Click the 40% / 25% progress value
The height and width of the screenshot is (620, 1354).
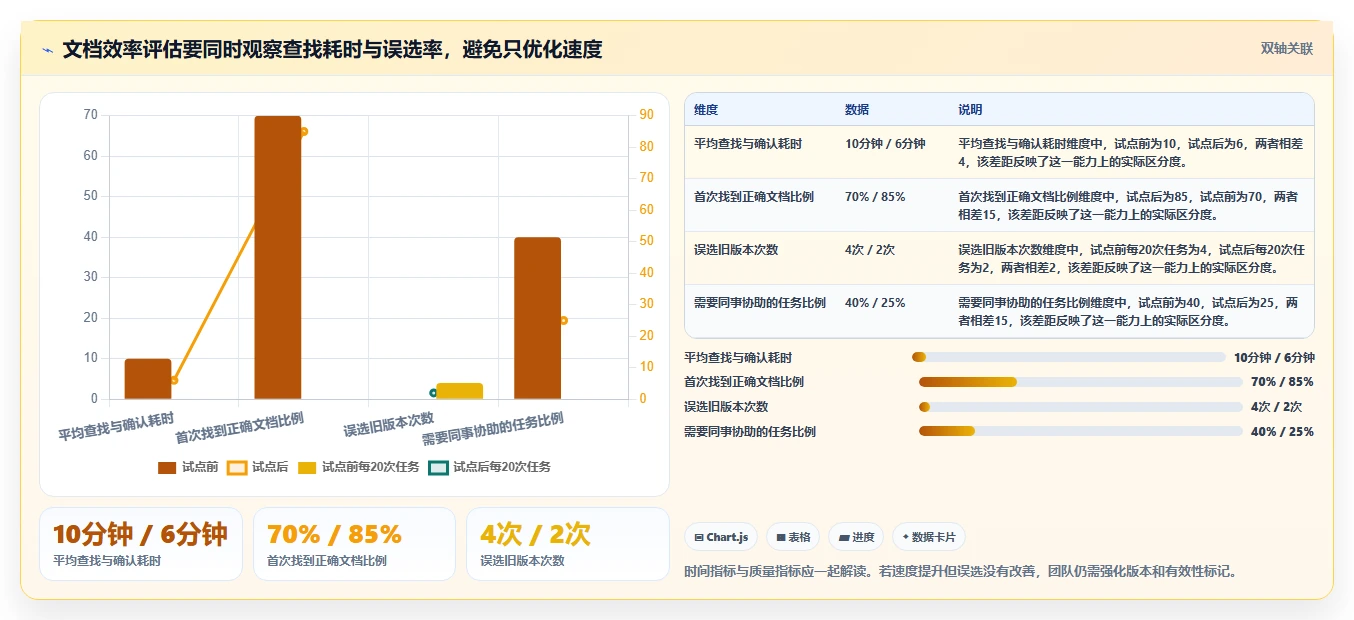click(1282, 432)
